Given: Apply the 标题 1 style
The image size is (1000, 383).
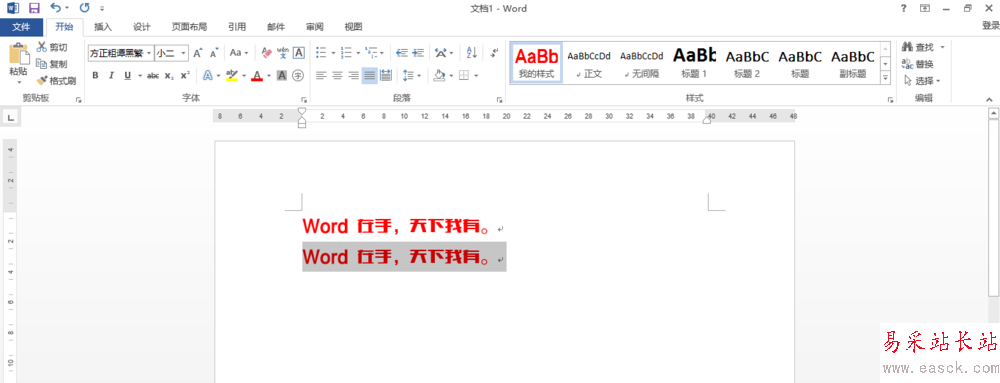Looking at the screenshot, I should (x=695, y=62).
